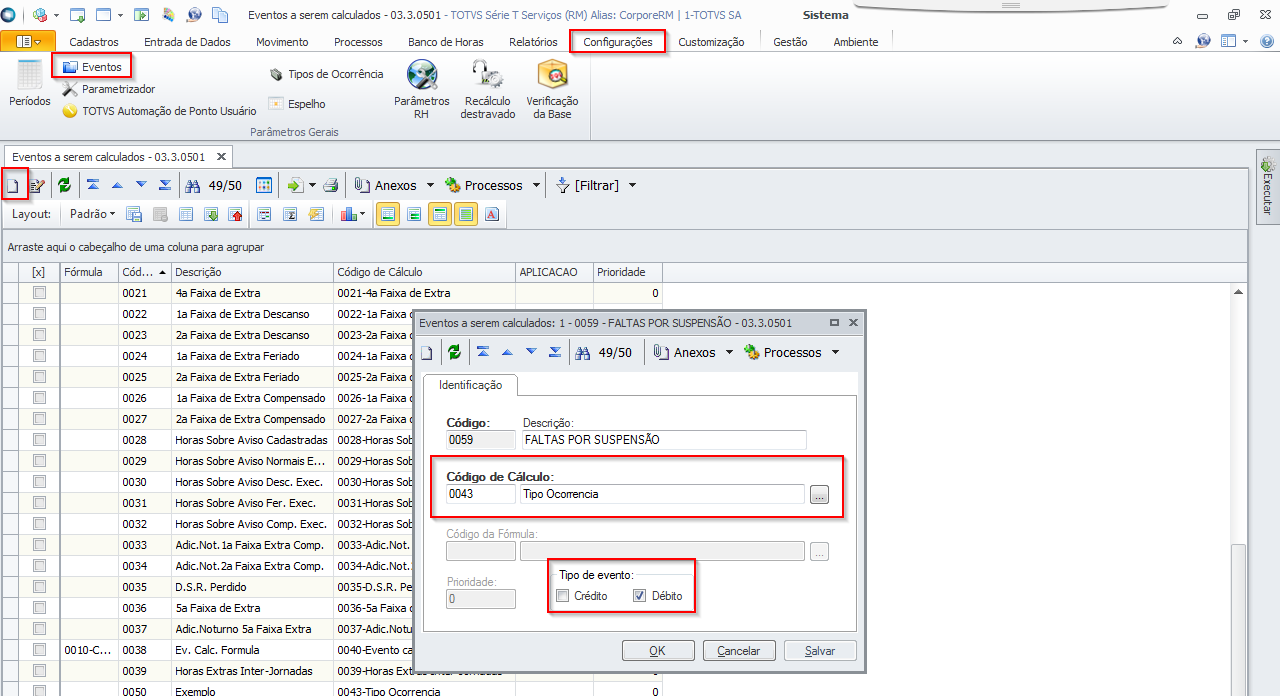Tick checkbox for row 0028
Screen dimensions: 1280x696
(x=39, y=440)
